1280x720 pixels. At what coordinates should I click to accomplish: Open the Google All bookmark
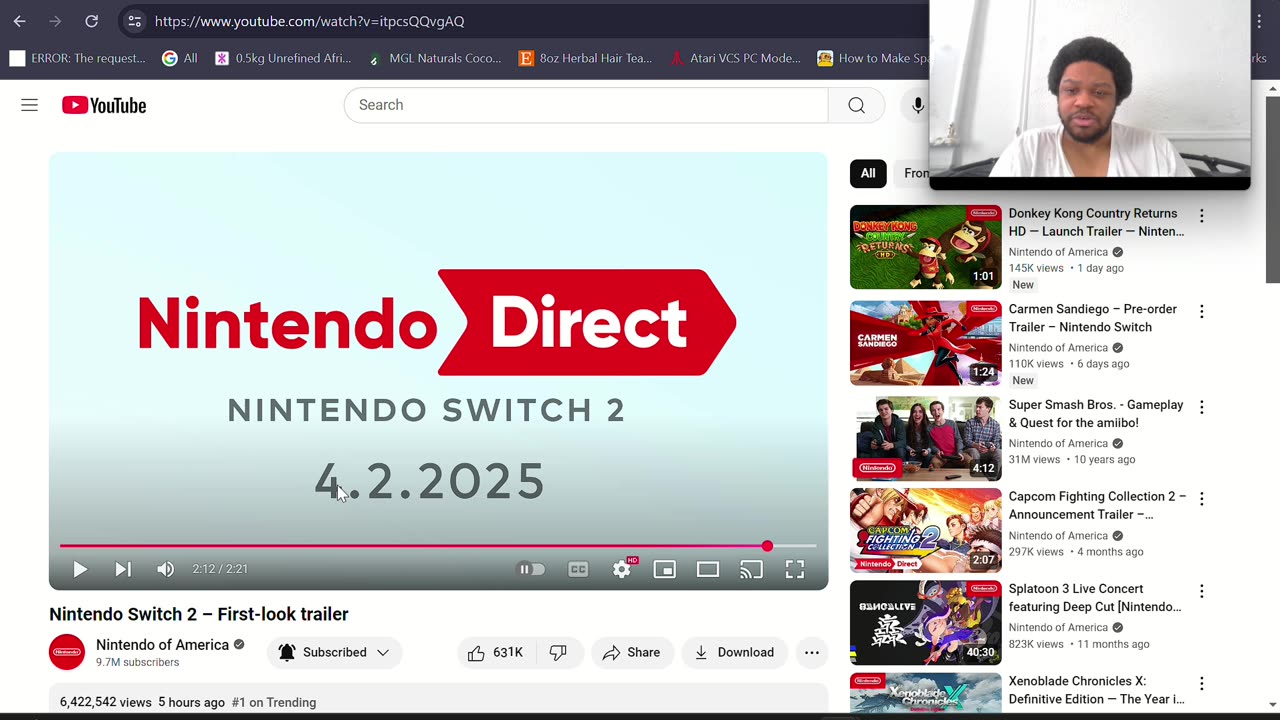[180, 58]
